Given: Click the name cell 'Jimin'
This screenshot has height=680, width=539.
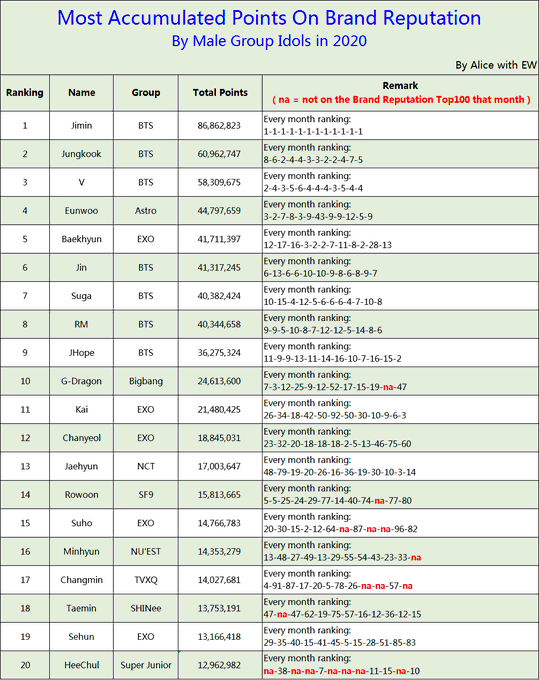Looking at the screenshot, I should 82,126.
